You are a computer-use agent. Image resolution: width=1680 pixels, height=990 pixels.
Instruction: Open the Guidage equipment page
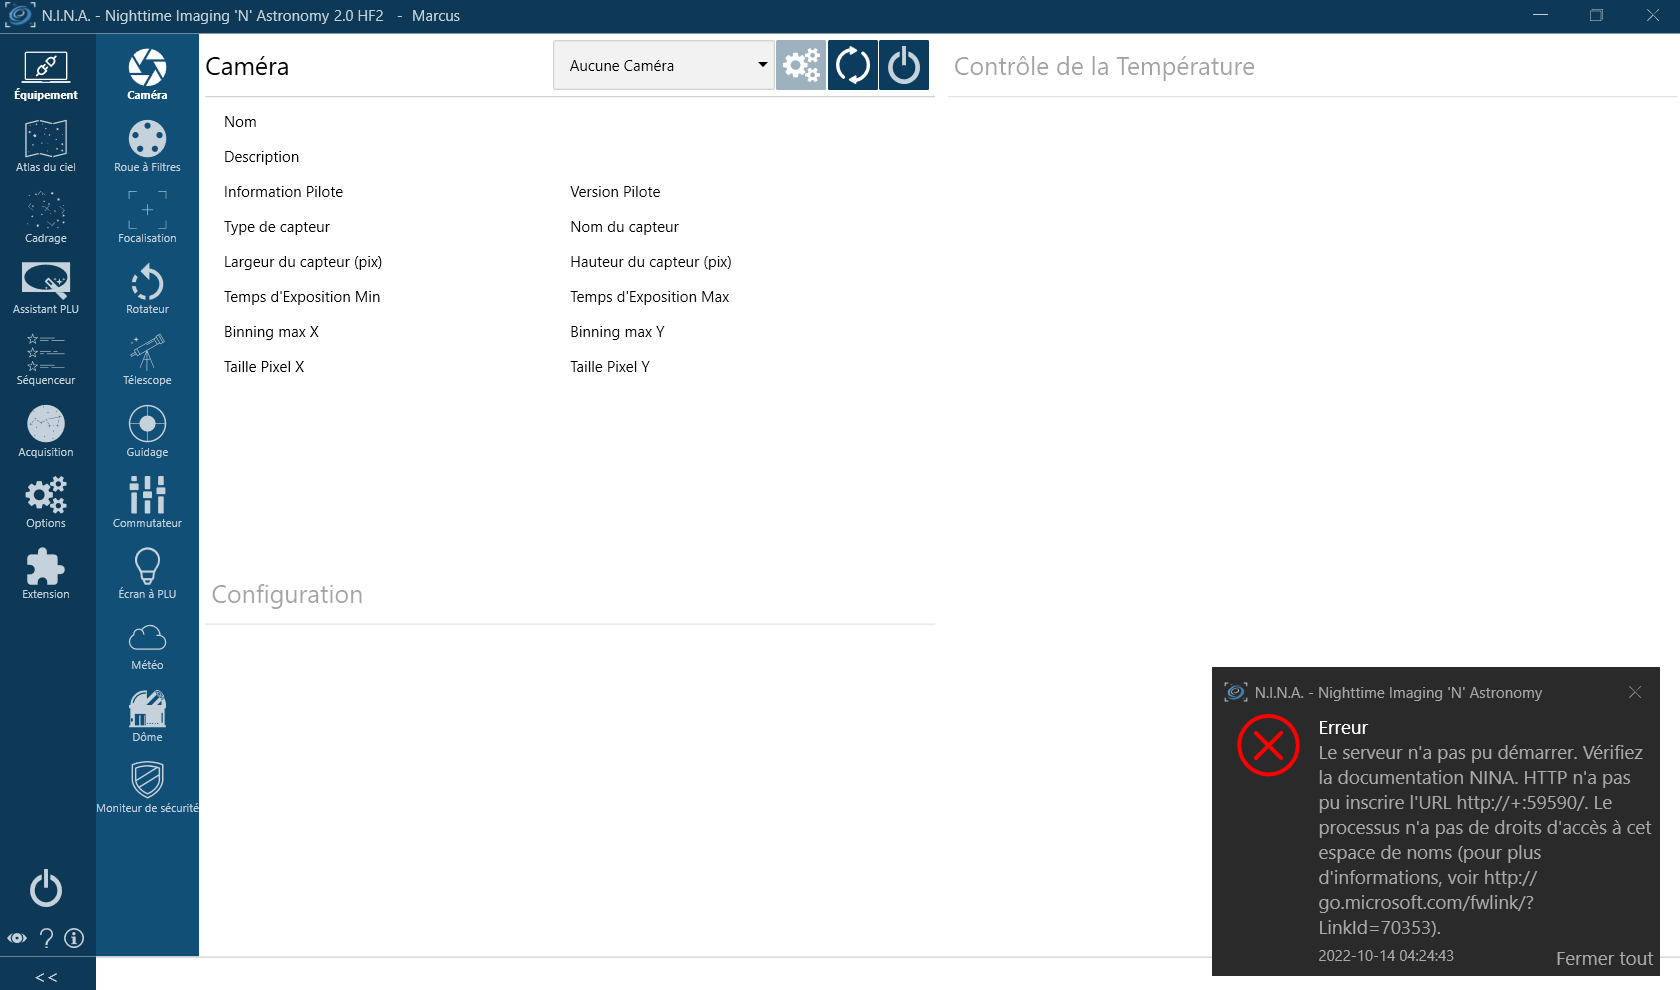tap(147, 431)
